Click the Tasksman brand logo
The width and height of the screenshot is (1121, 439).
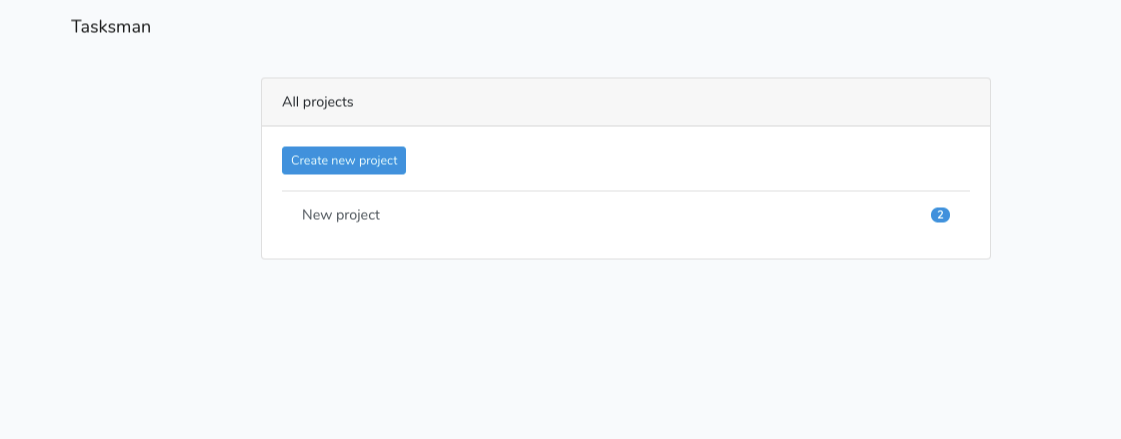pos(111,27)
